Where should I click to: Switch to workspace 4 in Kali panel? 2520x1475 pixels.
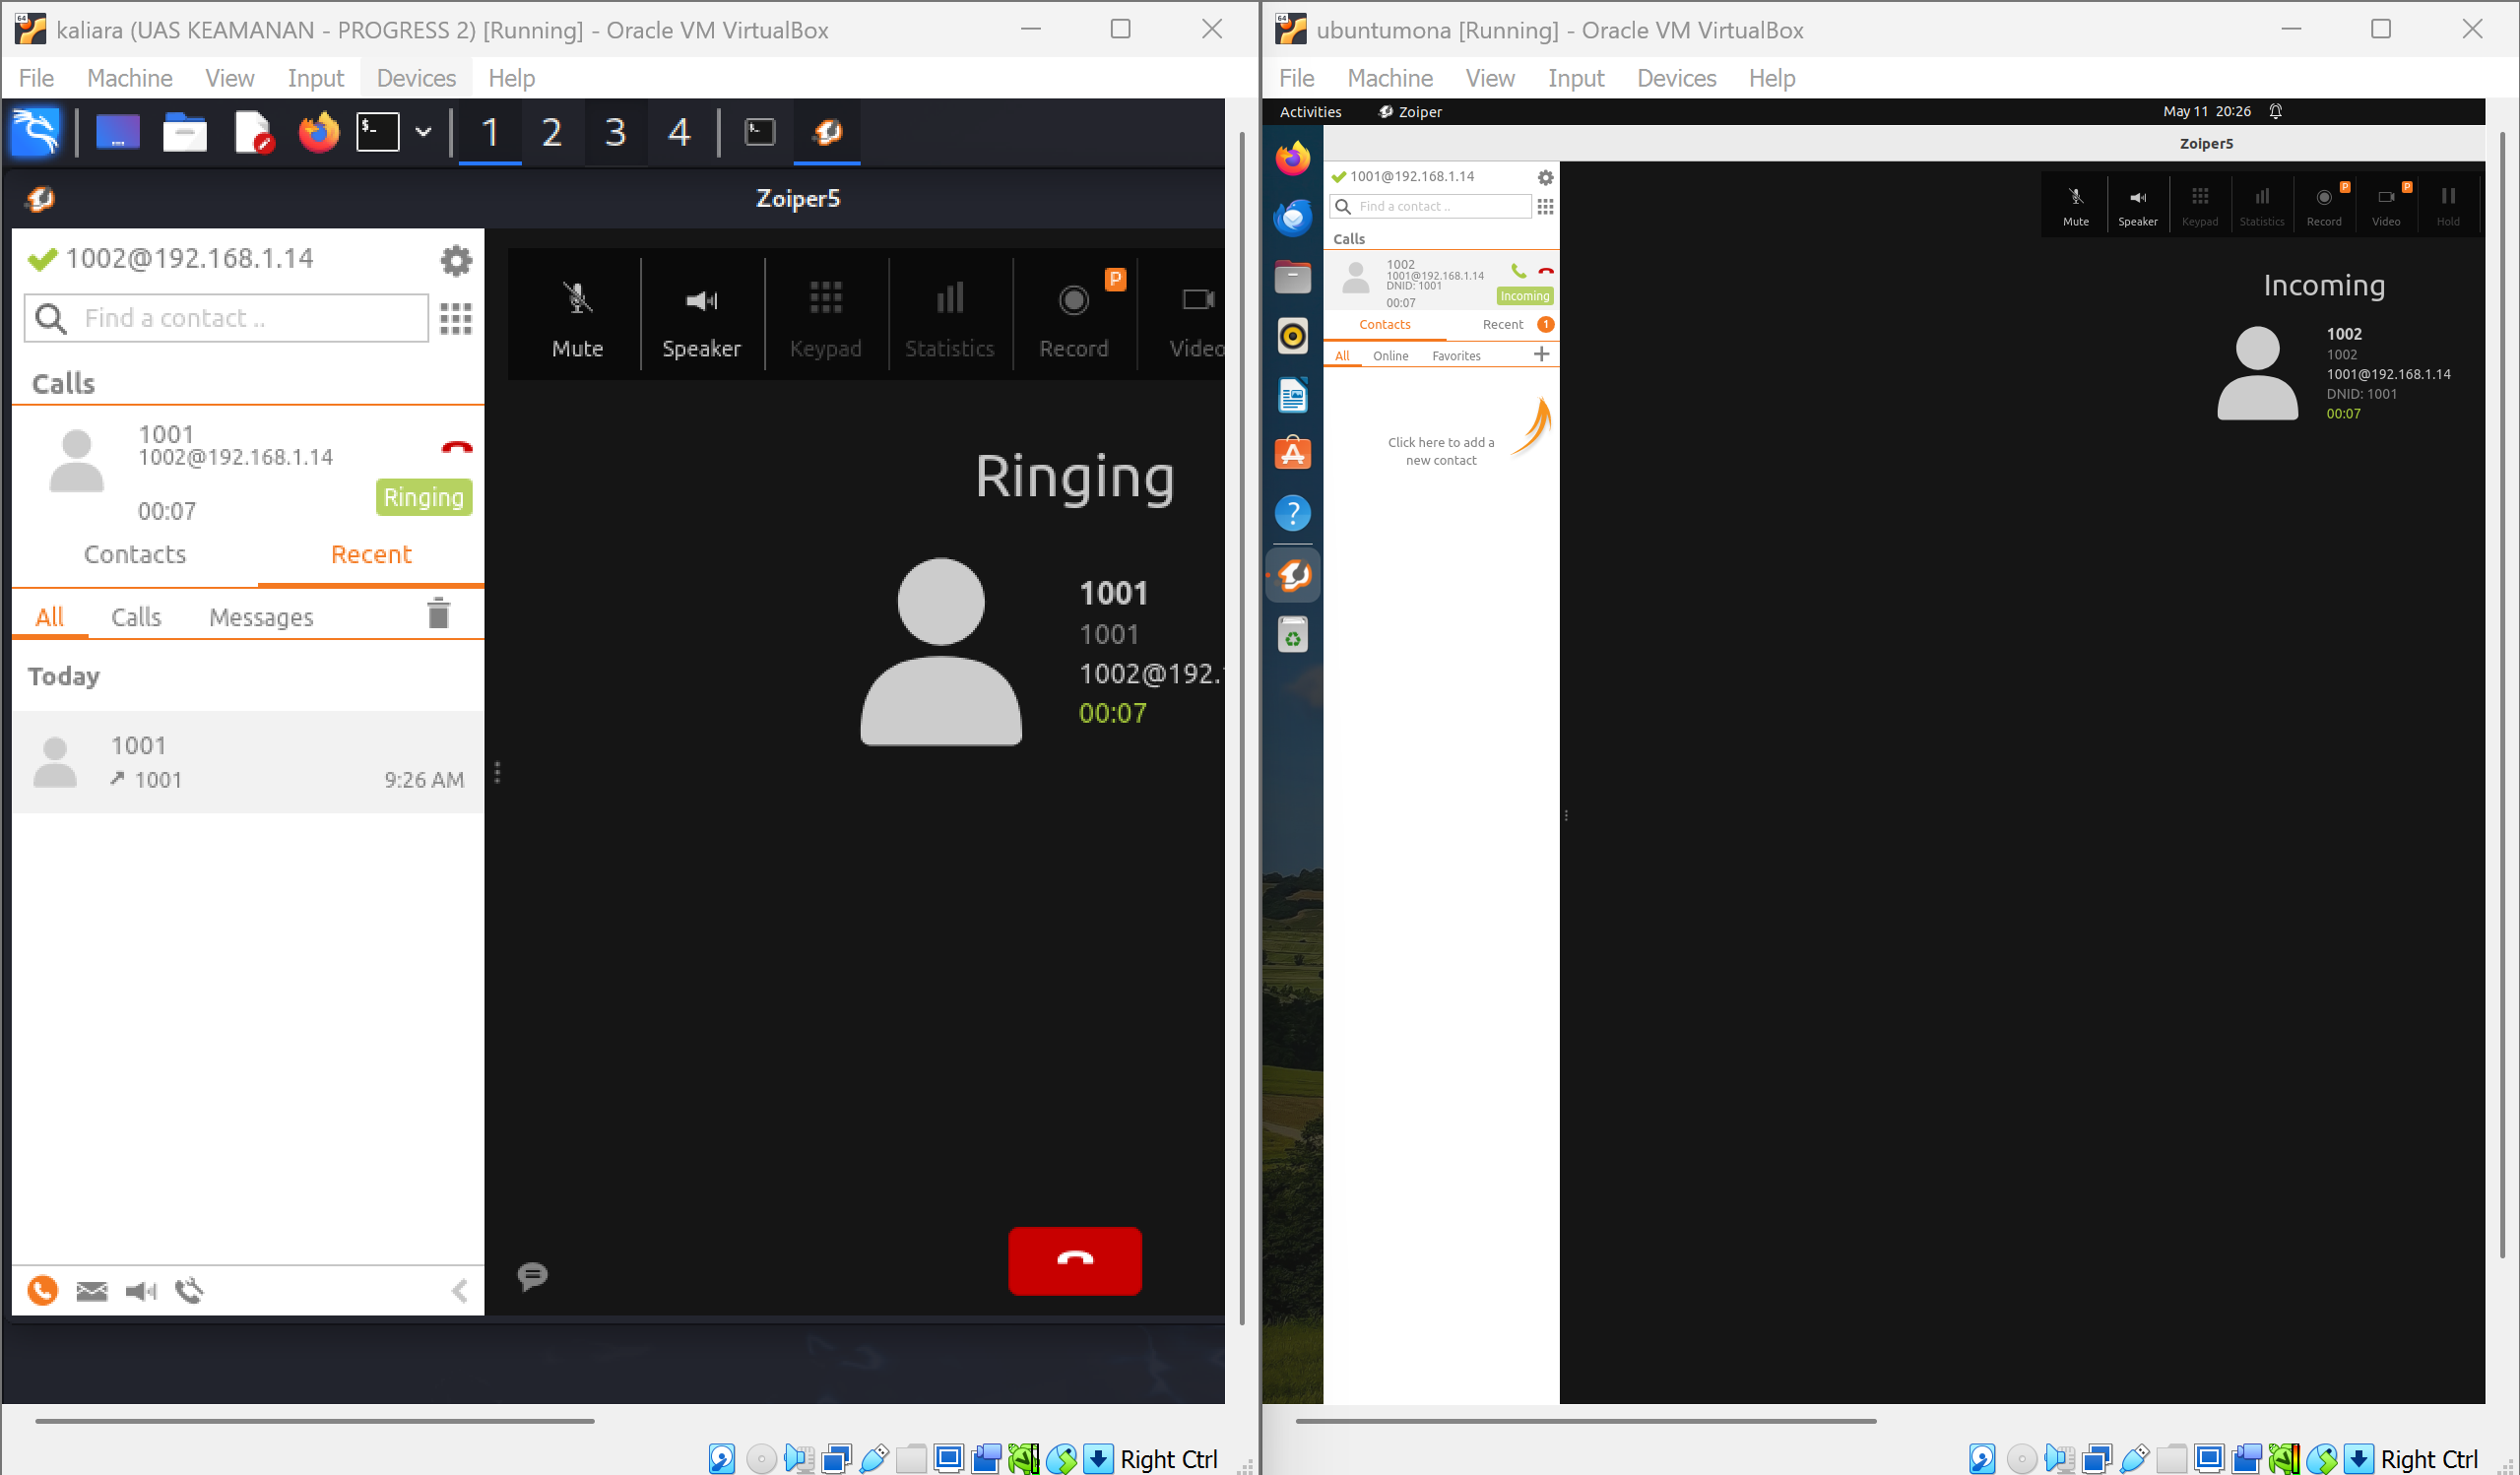[679, 132]
